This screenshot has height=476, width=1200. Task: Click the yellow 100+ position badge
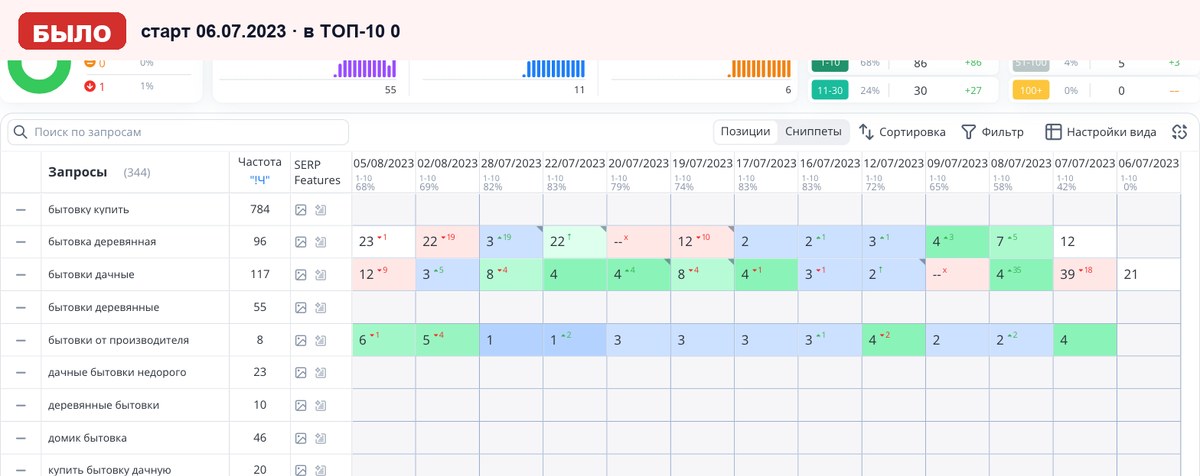(1030, 90)
